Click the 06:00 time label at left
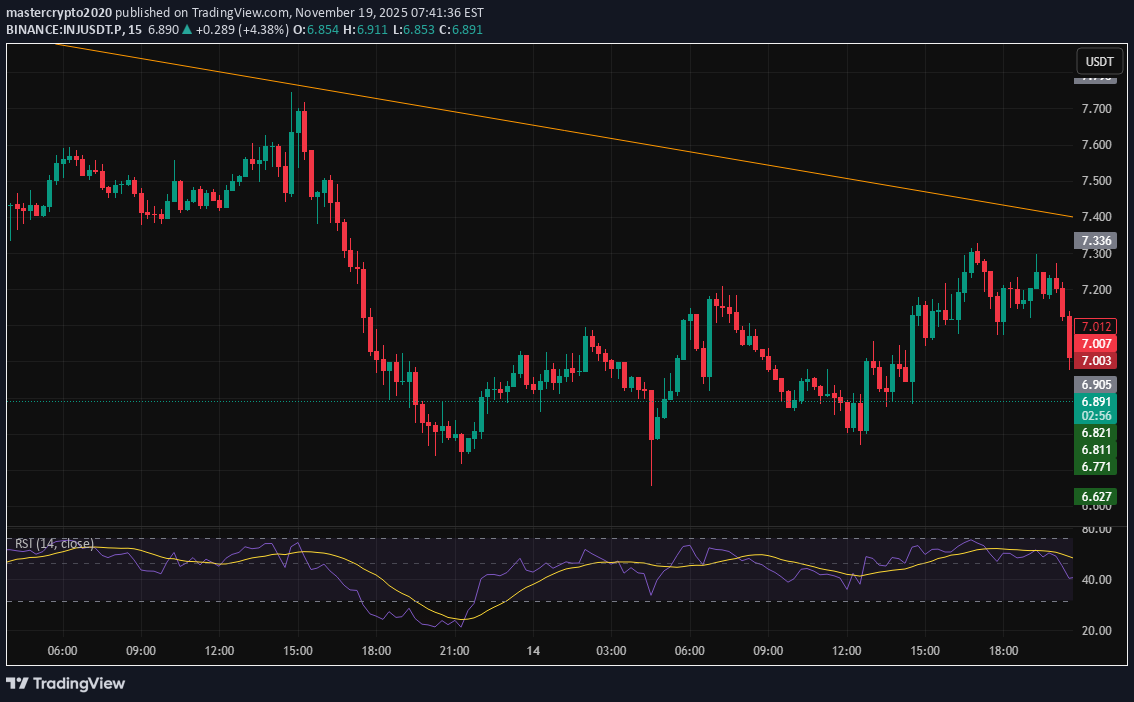Screen dimensions: 1134x702 point(62,650)
